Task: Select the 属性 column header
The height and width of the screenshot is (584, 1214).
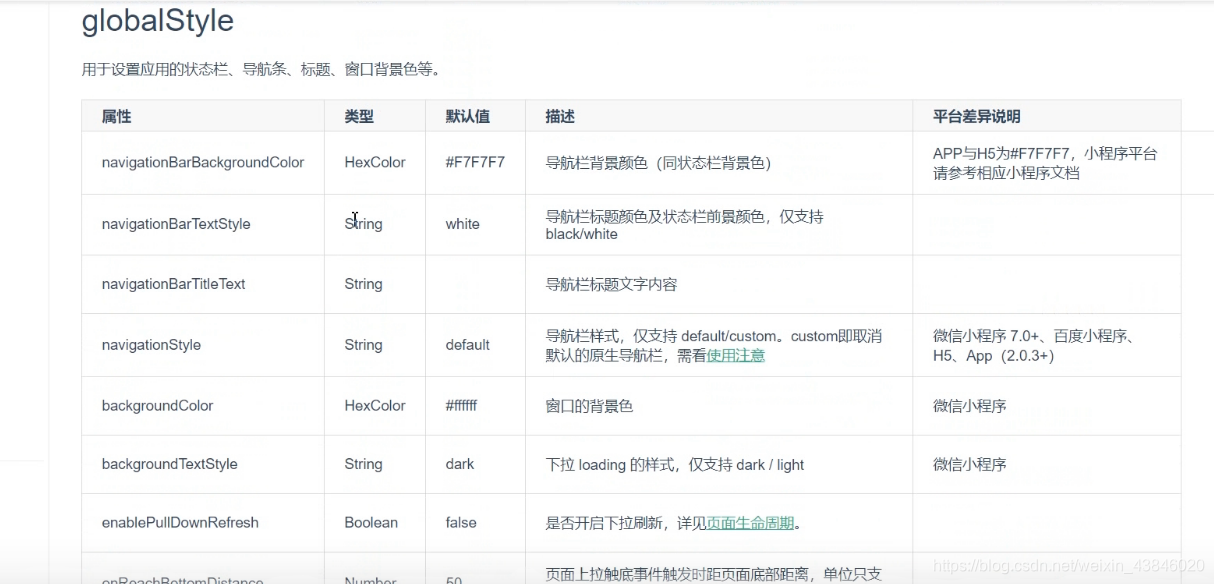Action: tap(116, 116)
